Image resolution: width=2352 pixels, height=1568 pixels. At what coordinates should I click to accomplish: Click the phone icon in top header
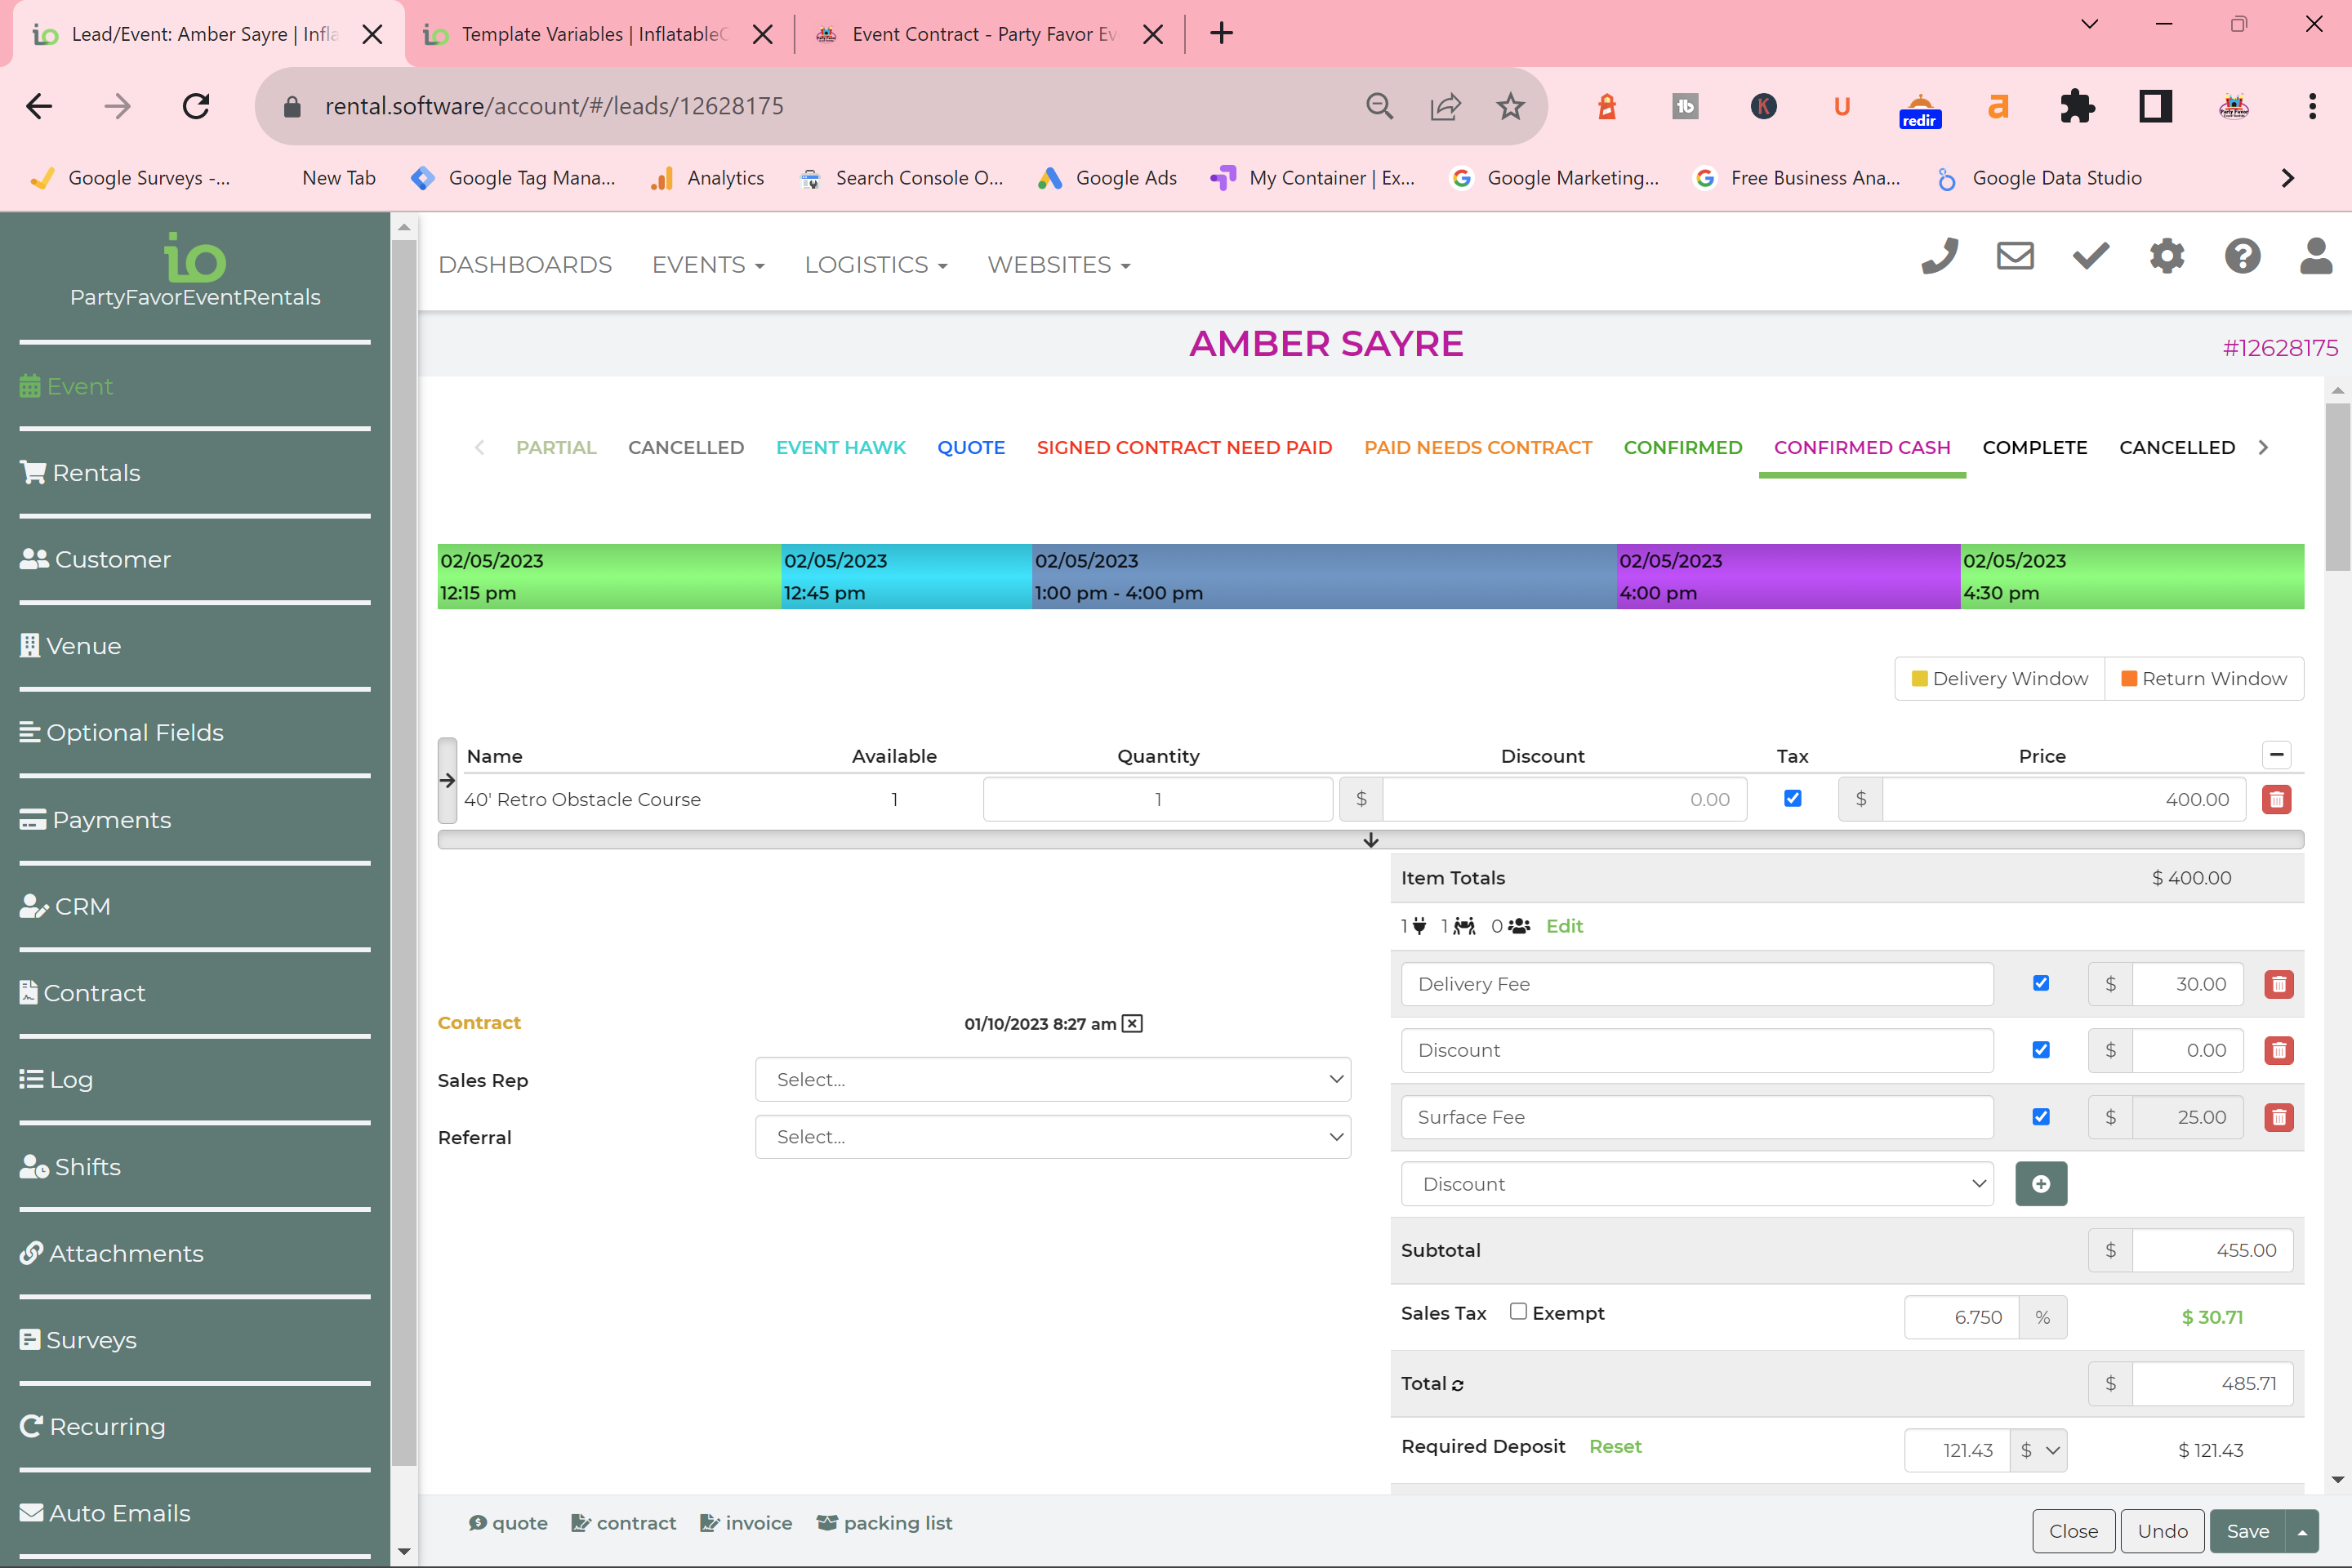point(1939,256)
